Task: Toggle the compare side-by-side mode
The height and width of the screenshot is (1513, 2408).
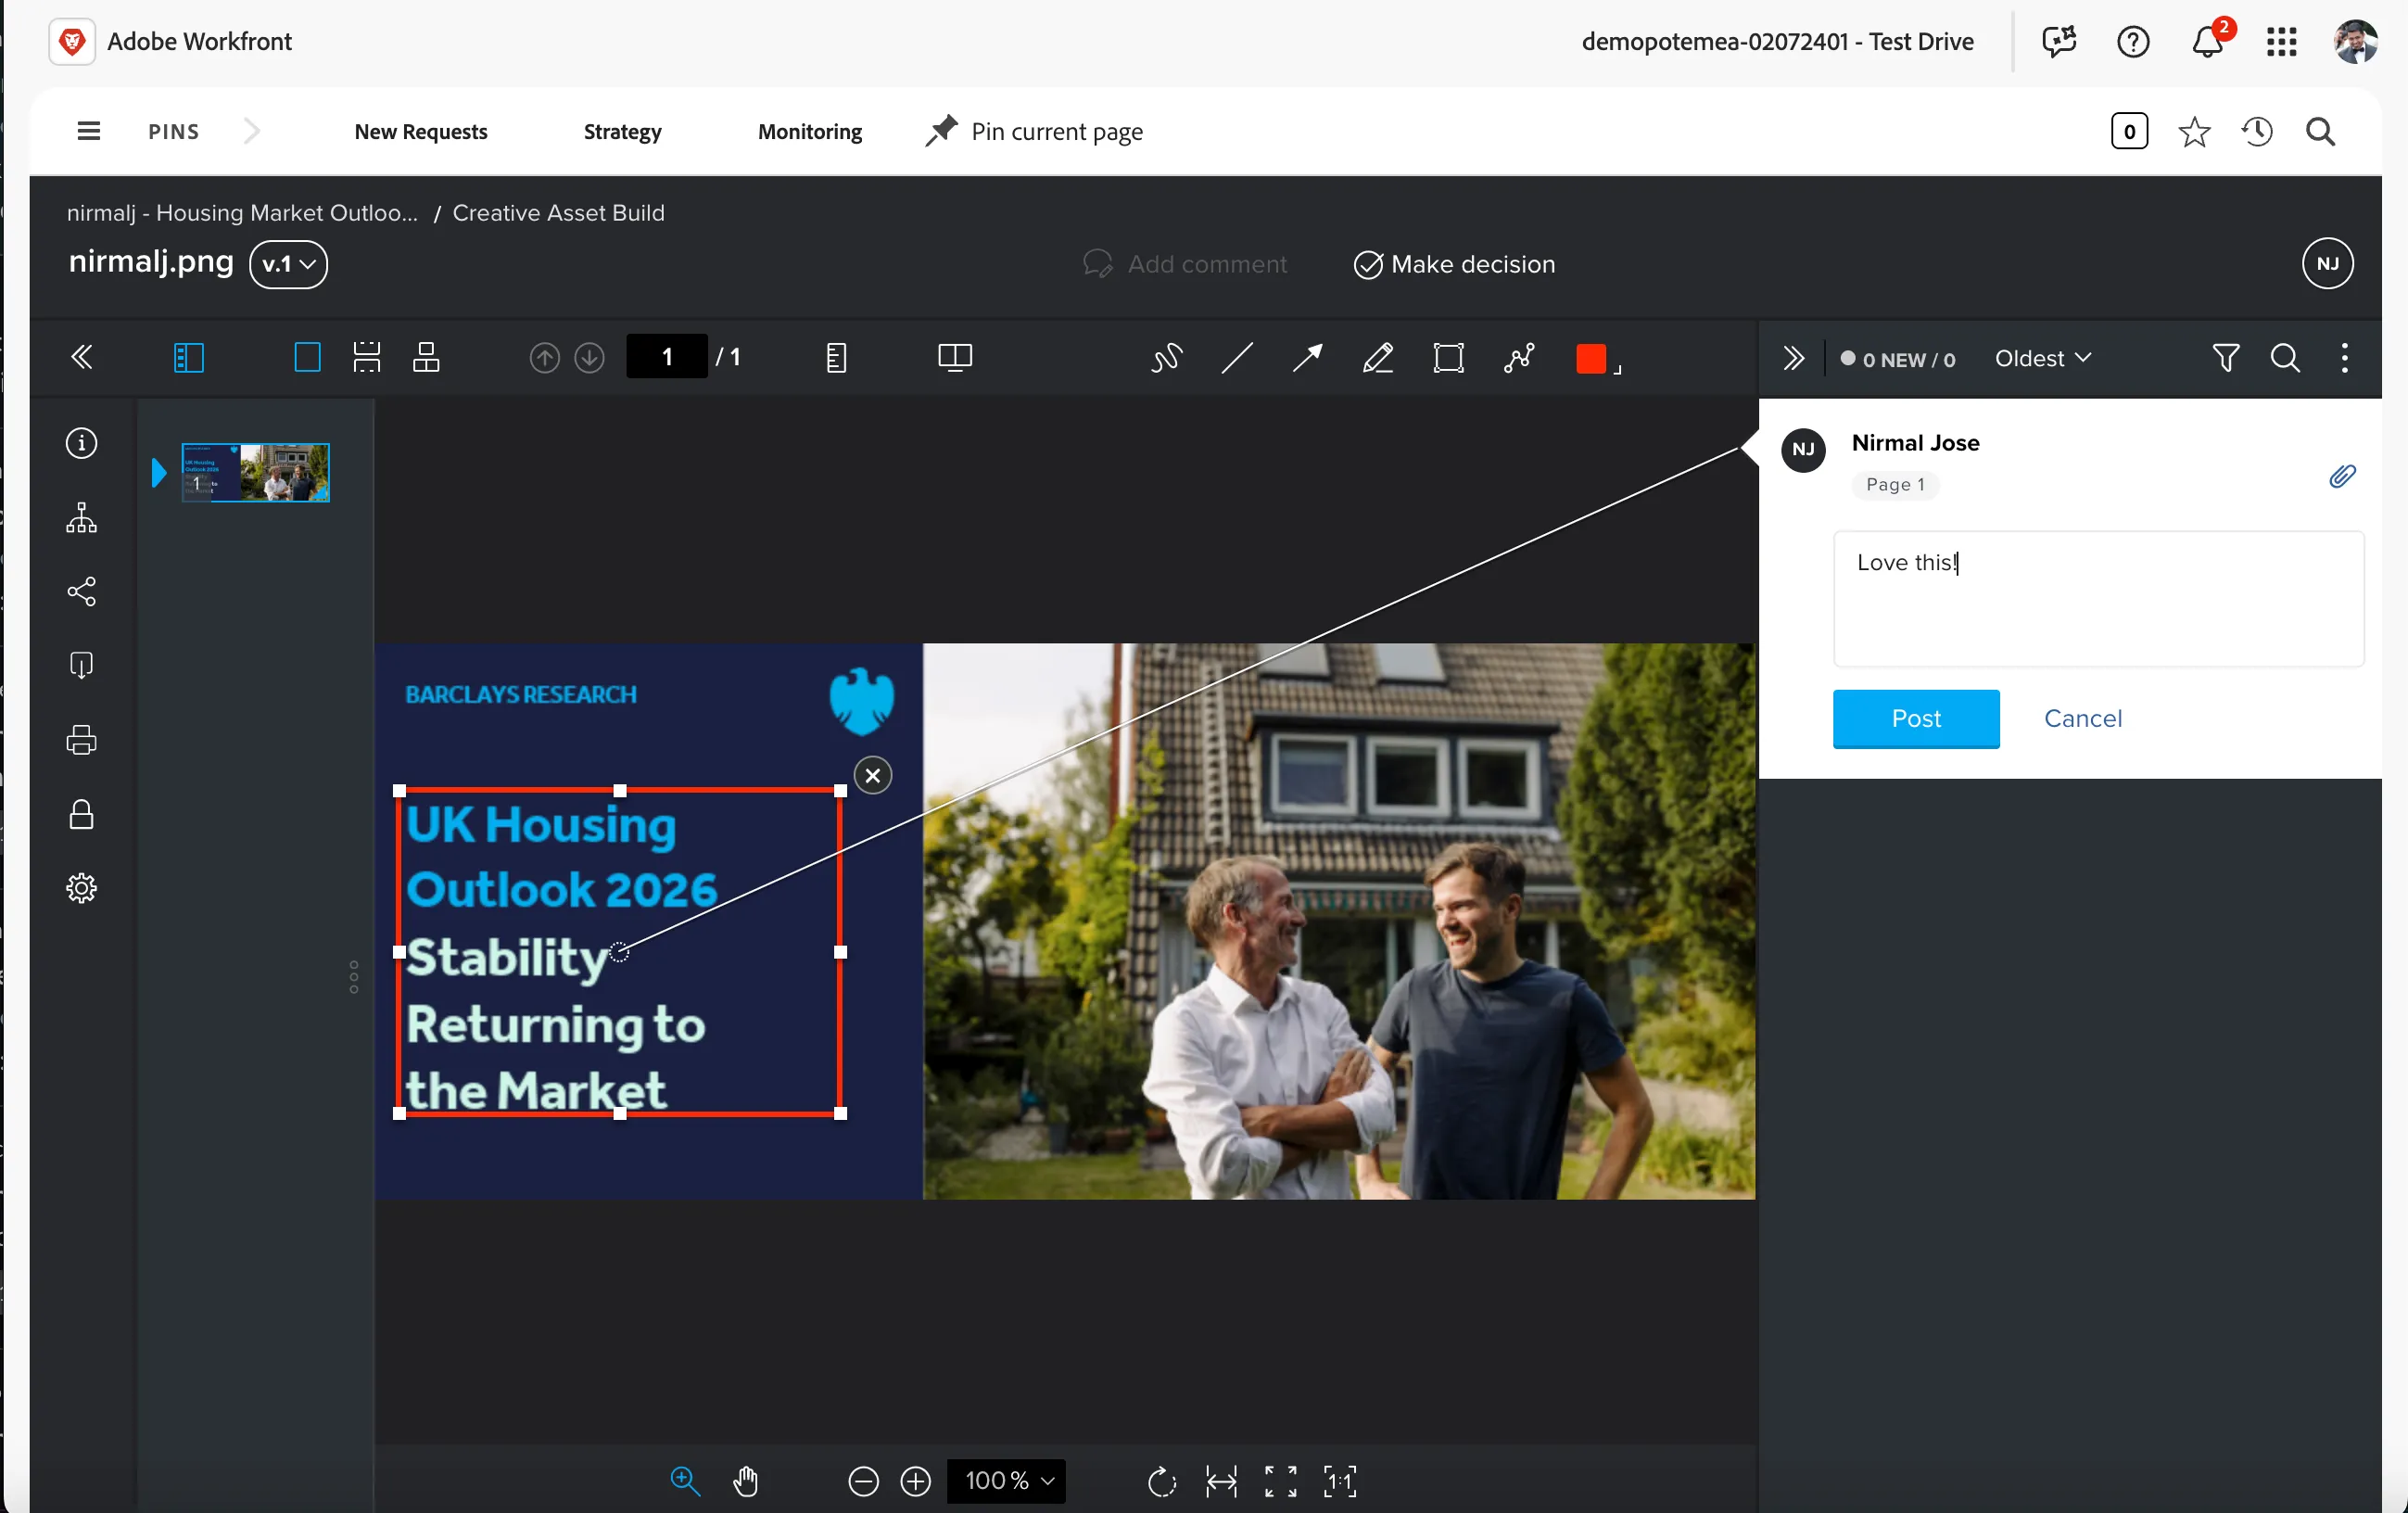Action: (955, 357)
